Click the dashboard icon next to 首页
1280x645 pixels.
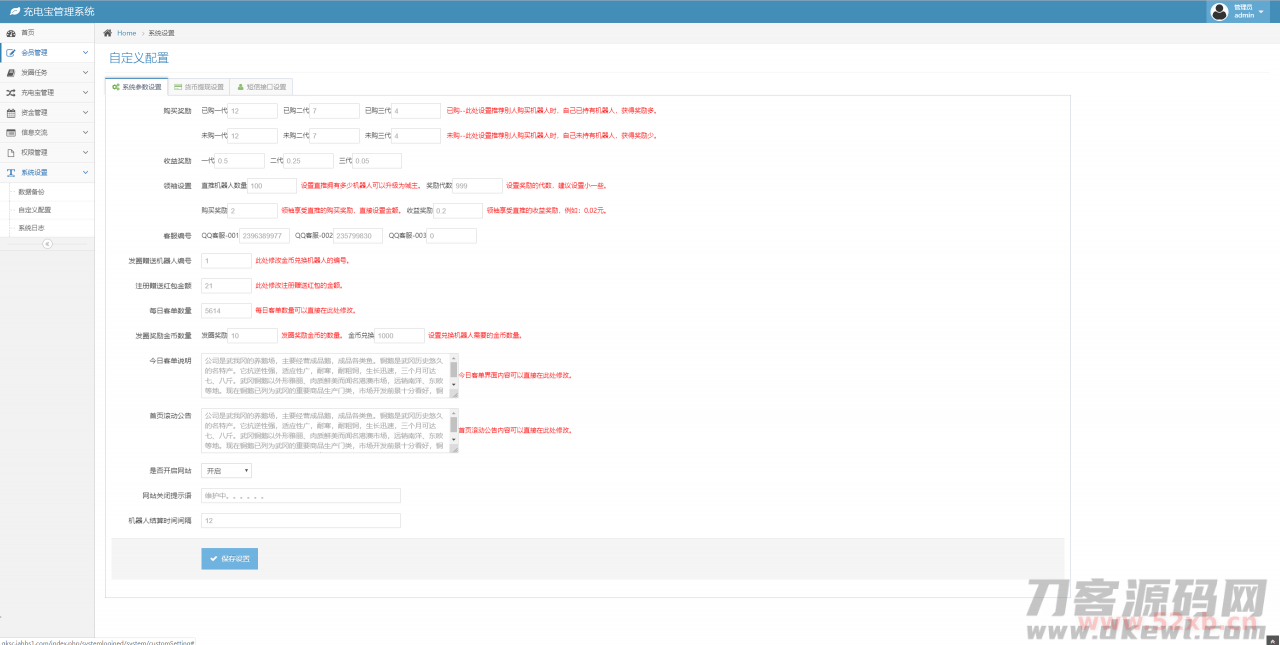pos(11,33)
